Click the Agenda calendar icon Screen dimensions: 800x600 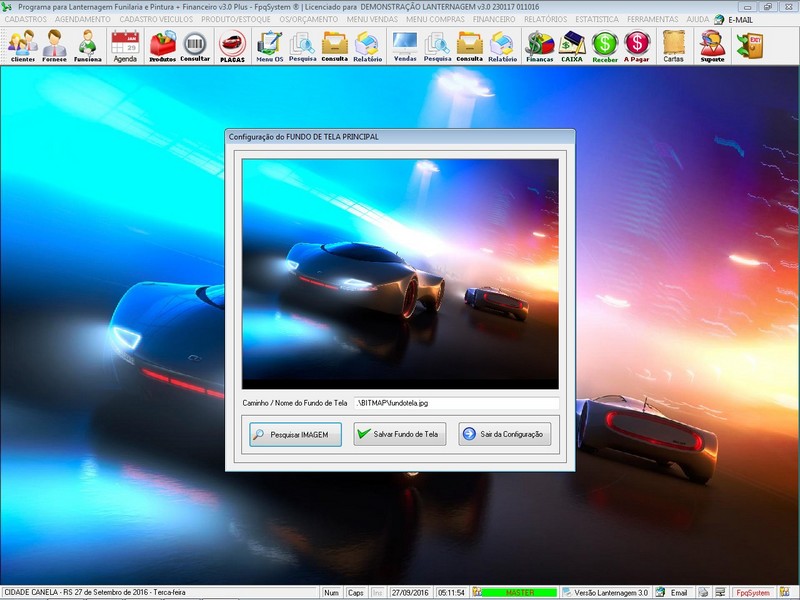(x=125, y=45)
